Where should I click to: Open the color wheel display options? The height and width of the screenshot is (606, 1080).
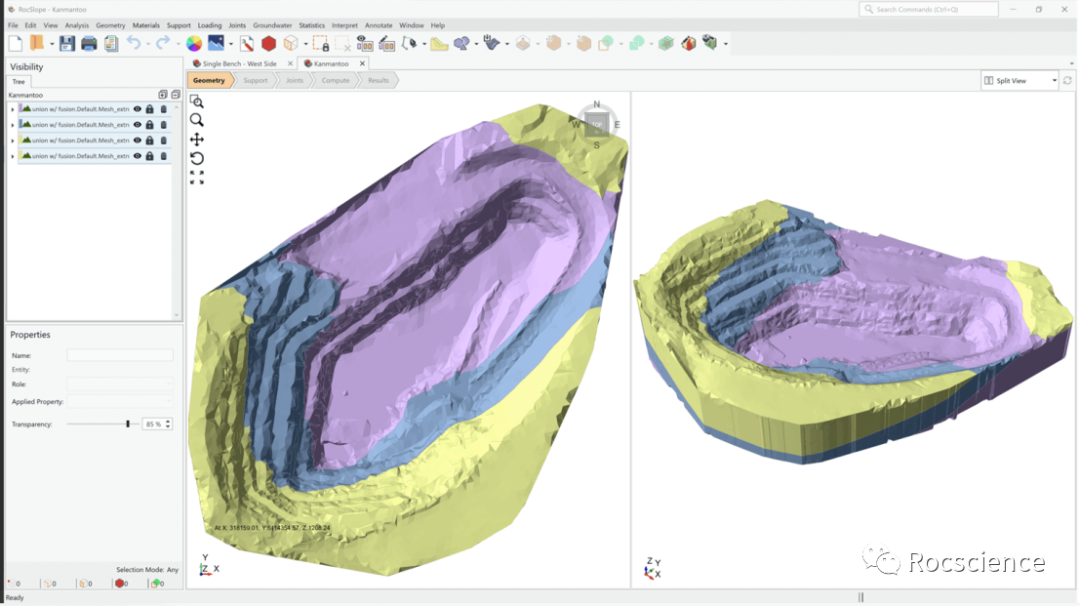(194, 43)
